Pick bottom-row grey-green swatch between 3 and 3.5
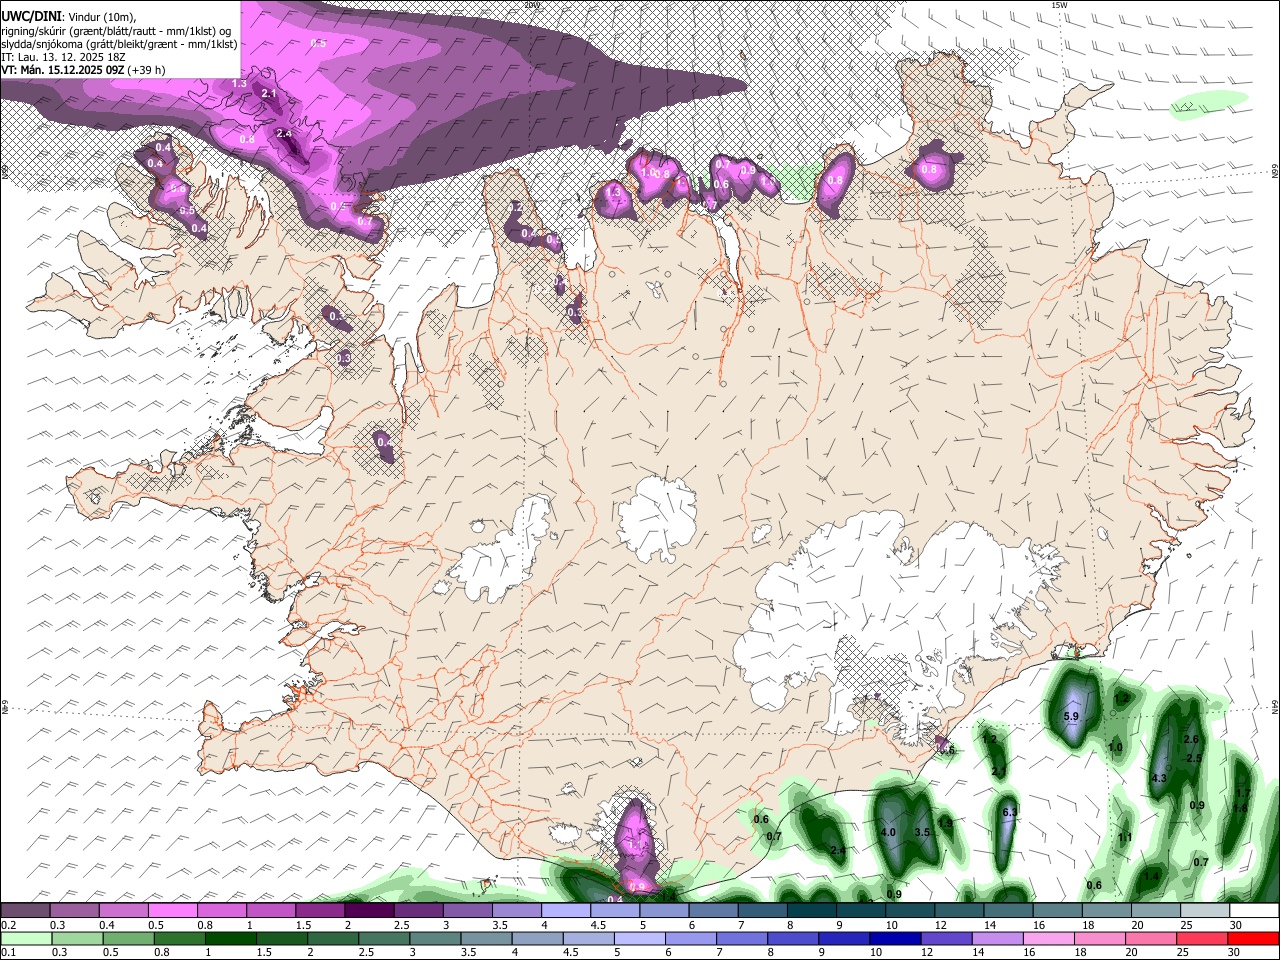The width and height of the screenshot is (1280, 960). point(435,938)
